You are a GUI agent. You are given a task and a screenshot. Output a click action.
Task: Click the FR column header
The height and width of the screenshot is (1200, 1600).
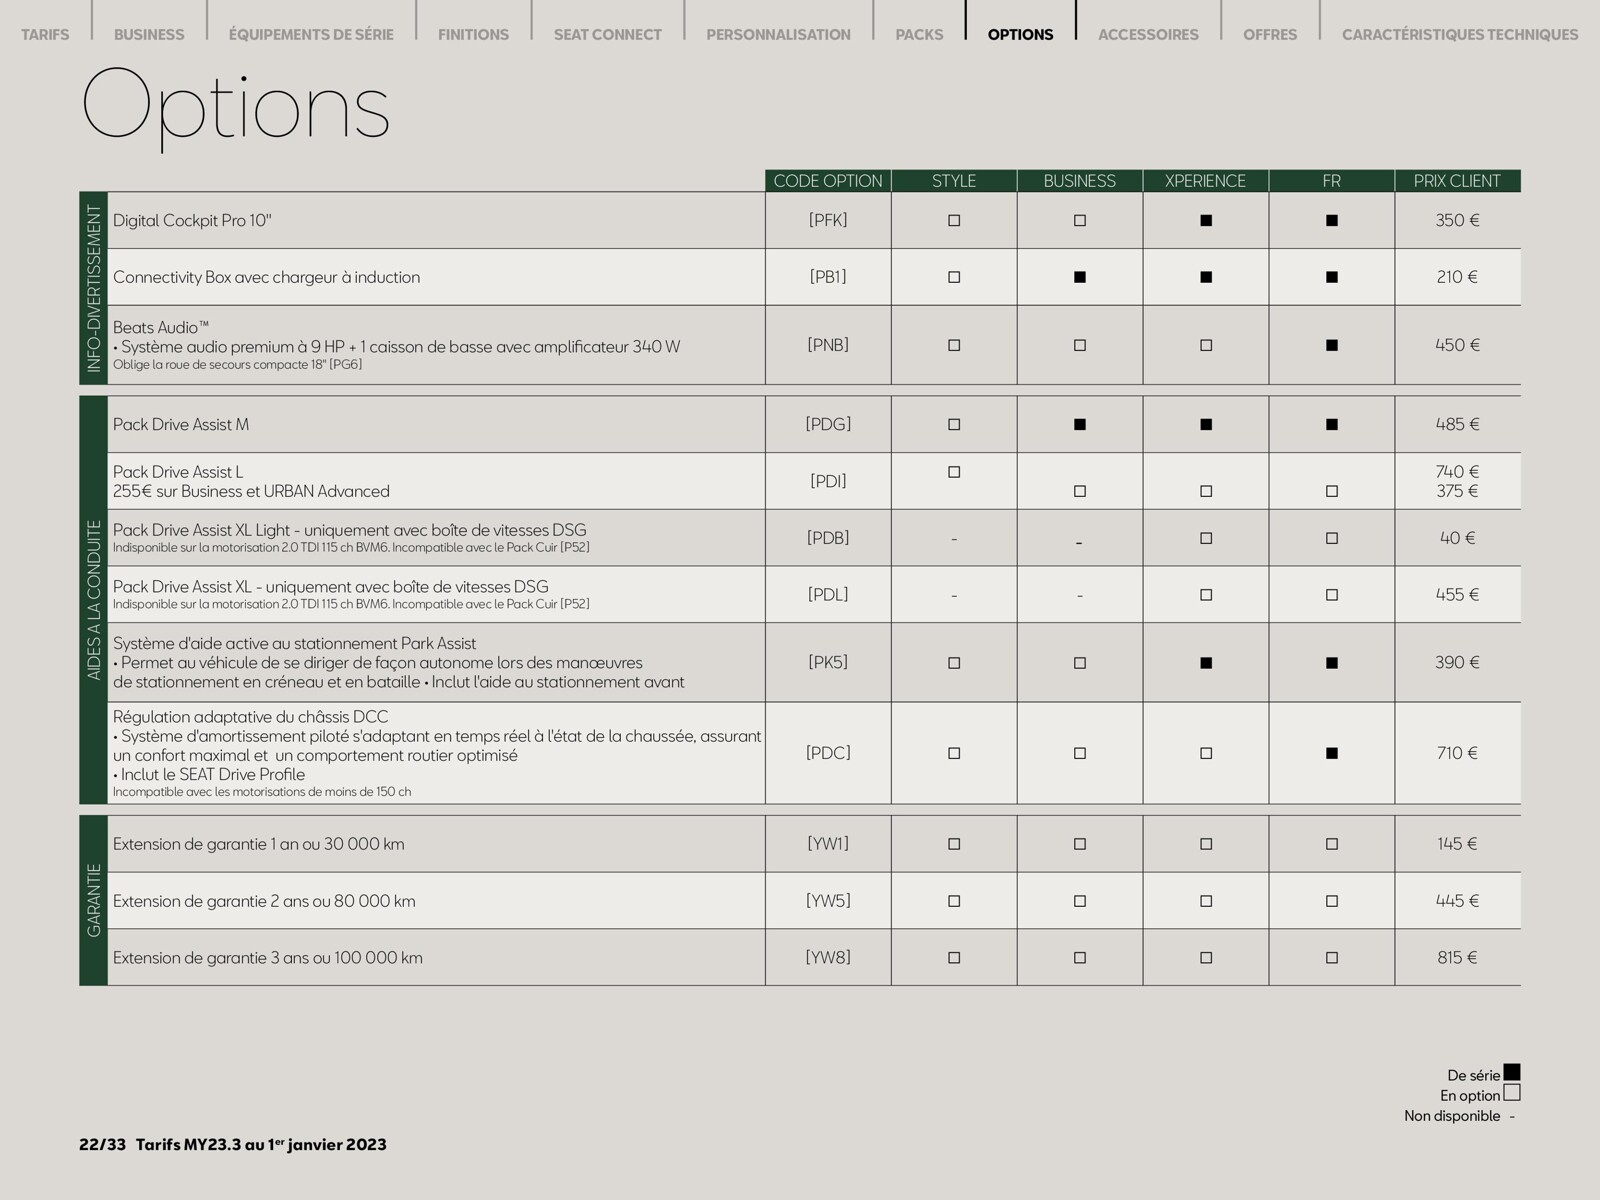(1332, 181)
